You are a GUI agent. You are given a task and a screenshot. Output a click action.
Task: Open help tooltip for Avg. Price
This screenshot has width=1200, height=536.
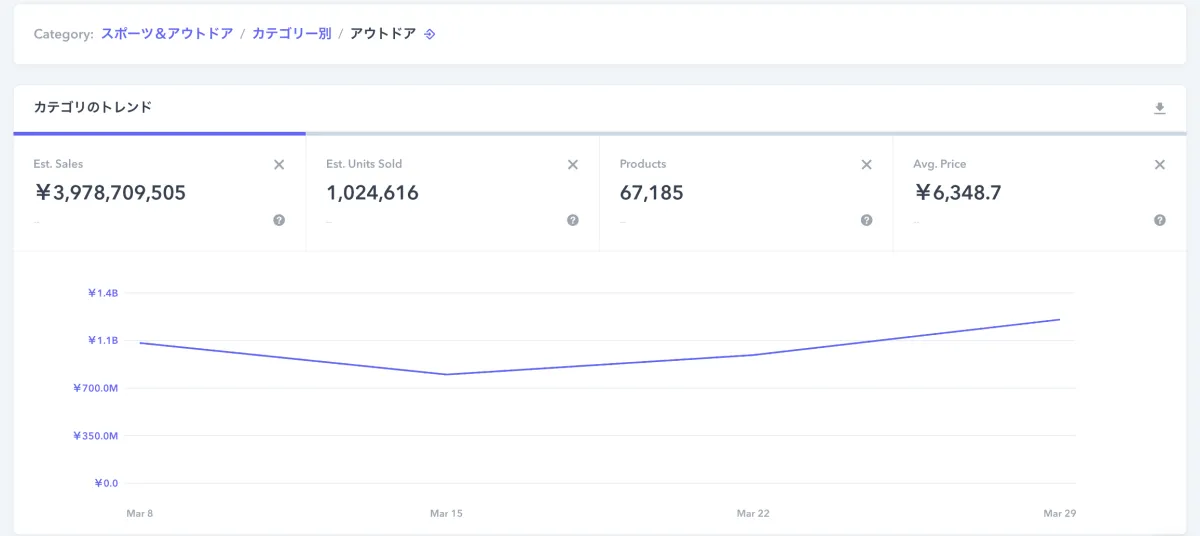[x=1160, y=220]
